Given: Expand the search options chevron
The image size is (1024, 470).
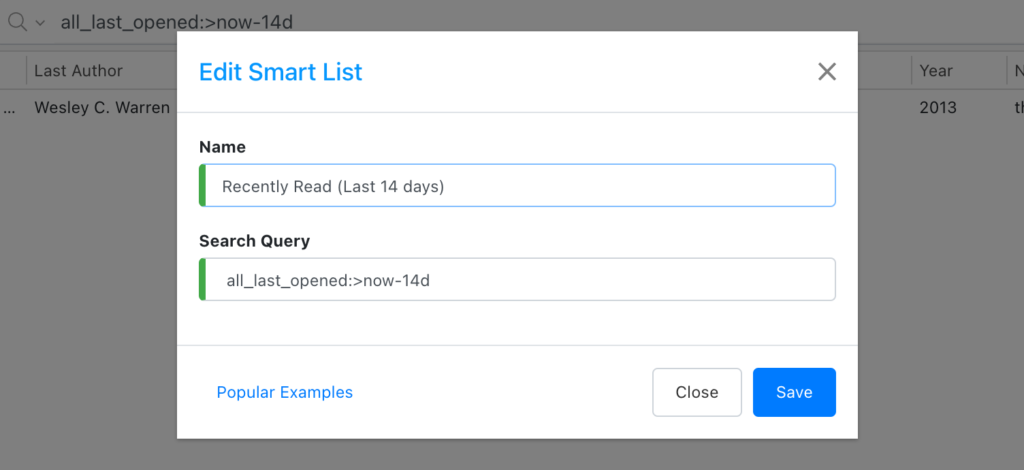Looking at the screenshot, I should pyautogui.click(x=40, y=22).
